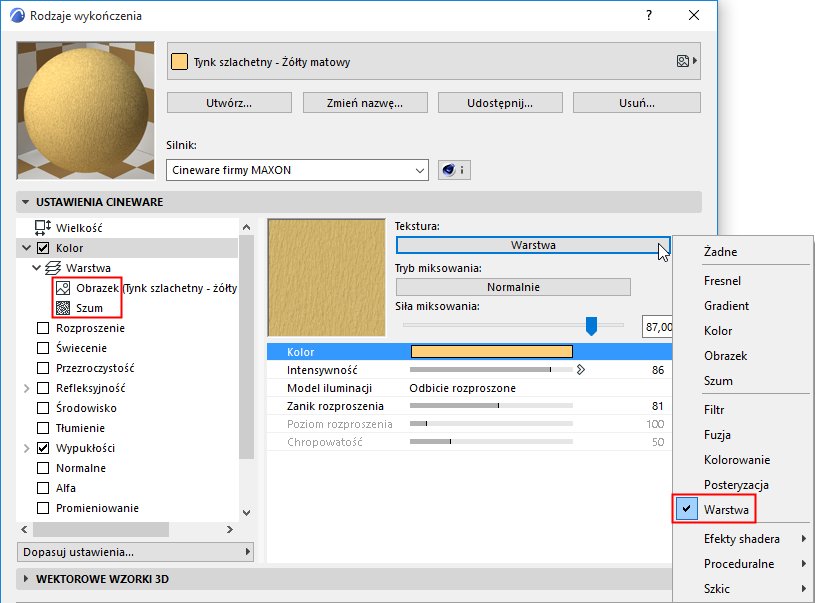The image size is (815, 603).
Task: Open the Cineware info icon next to engine
Action: [453, 169]
